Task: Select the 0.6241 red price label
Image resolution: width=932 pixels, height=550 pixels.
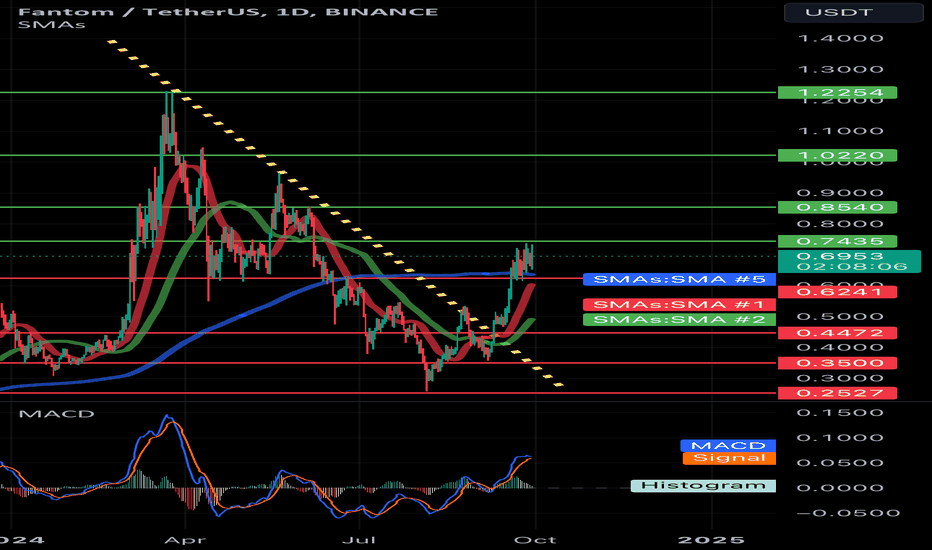Action: pyautogui.click(x=837, y=291)
